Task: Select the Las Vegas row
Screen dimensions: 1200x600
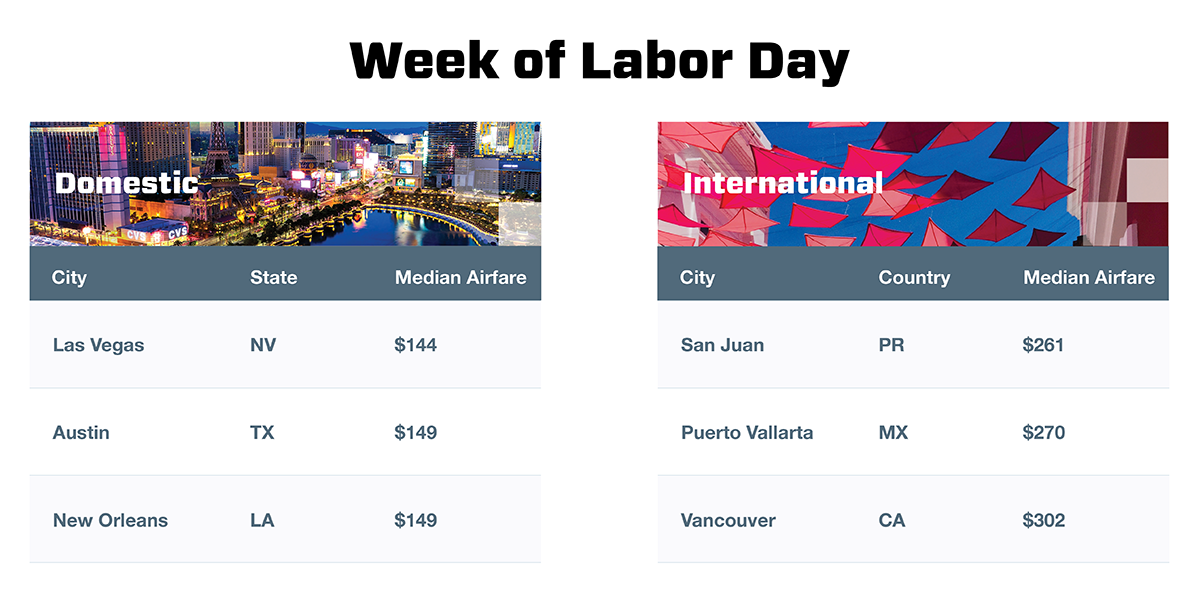Action: coord(285,345)
